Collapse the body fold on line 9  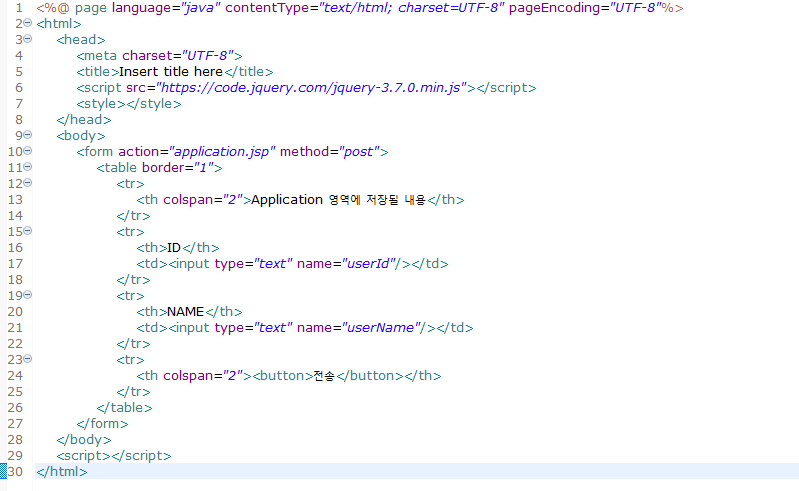pos(28,134)
